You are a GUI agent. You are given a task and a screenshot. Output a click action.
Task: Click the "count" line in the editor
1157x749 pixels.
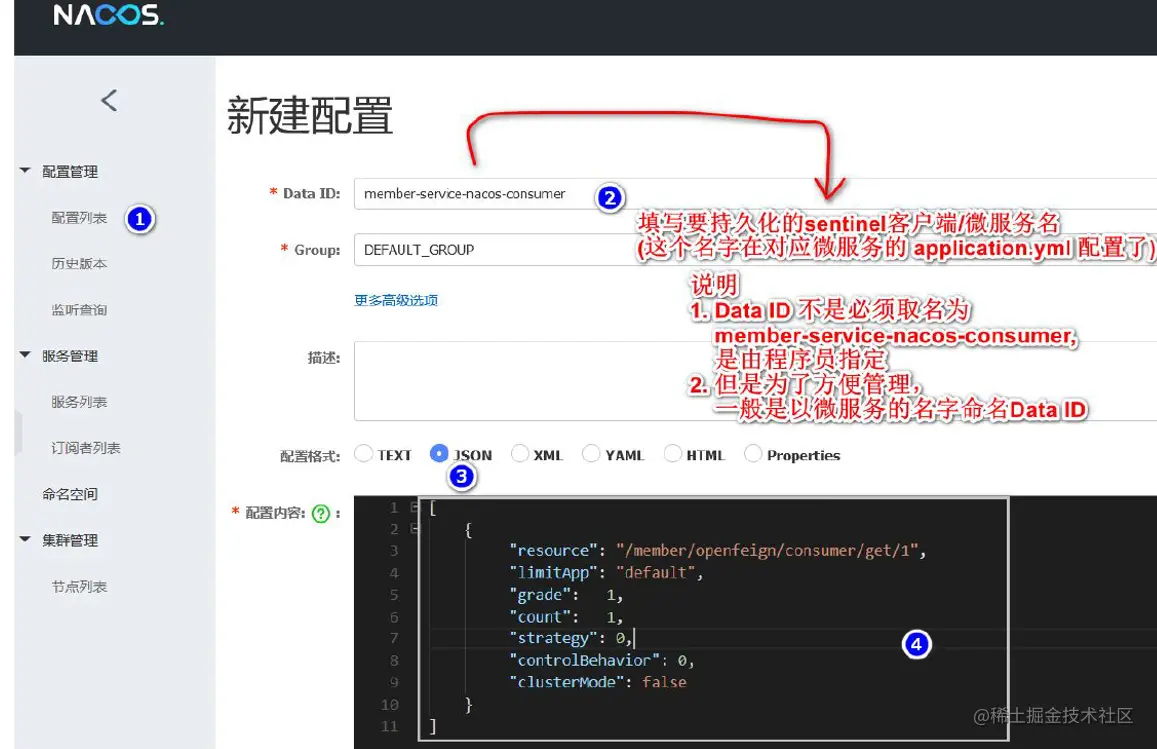click(x=567, y=617)
